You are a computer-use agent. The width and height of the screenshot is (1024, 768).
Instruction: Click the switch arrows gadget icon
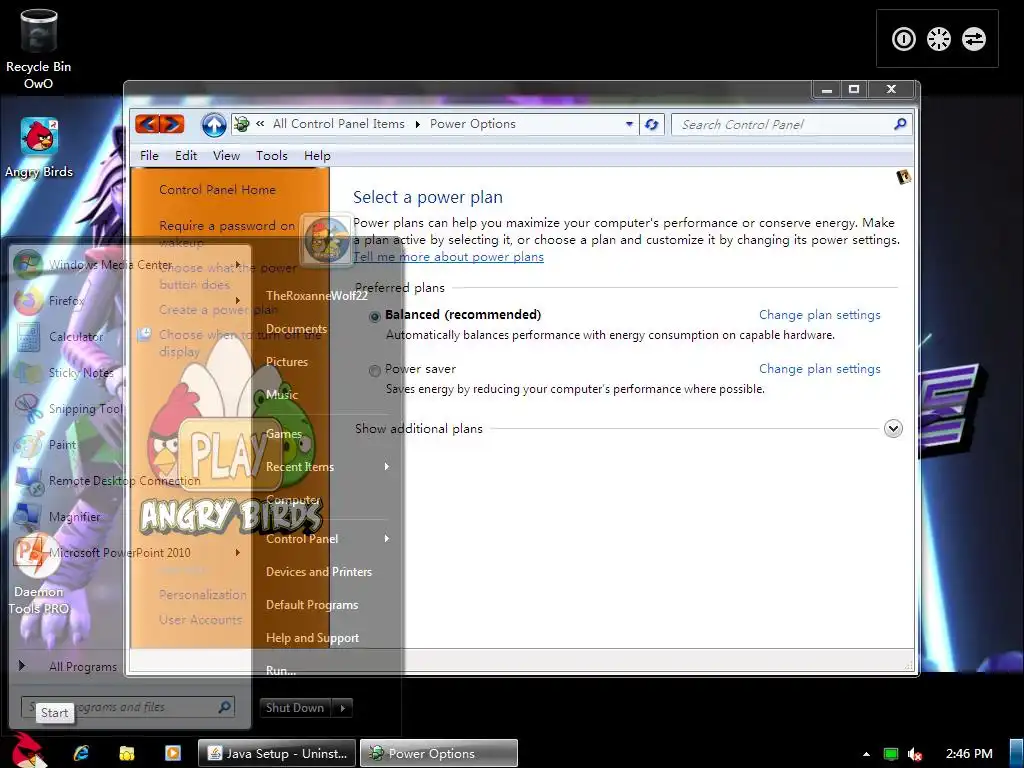(973, 39)
